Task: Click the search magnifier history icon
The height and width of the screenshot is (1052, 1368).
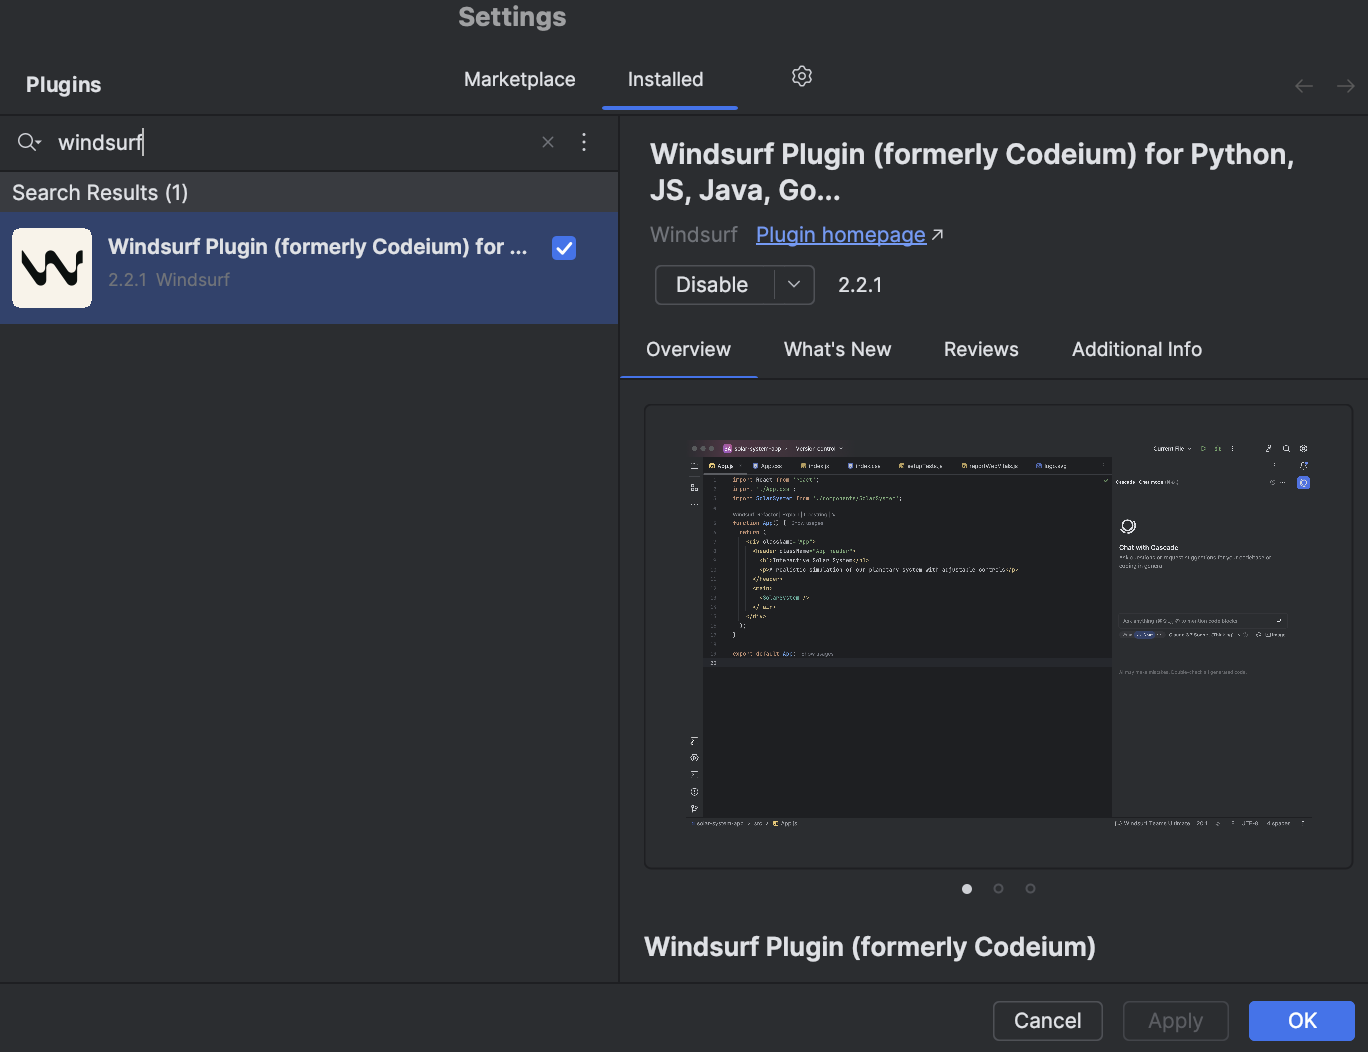Action: click(x=29, y=142)
